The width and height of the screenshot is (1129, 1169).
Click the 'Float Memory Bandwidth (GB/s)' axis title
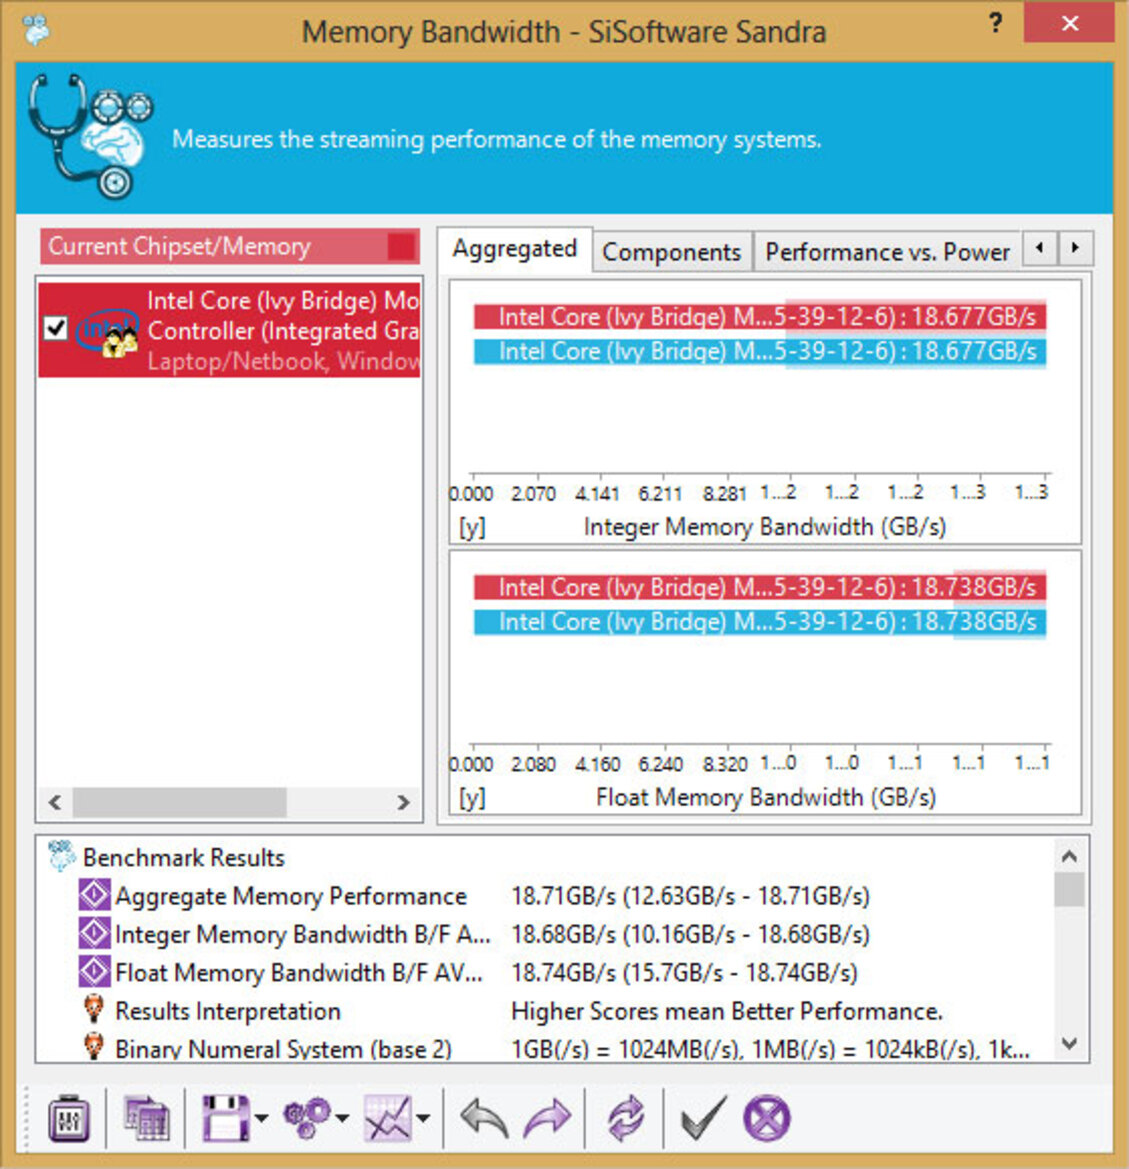click(x=766, y=798)
